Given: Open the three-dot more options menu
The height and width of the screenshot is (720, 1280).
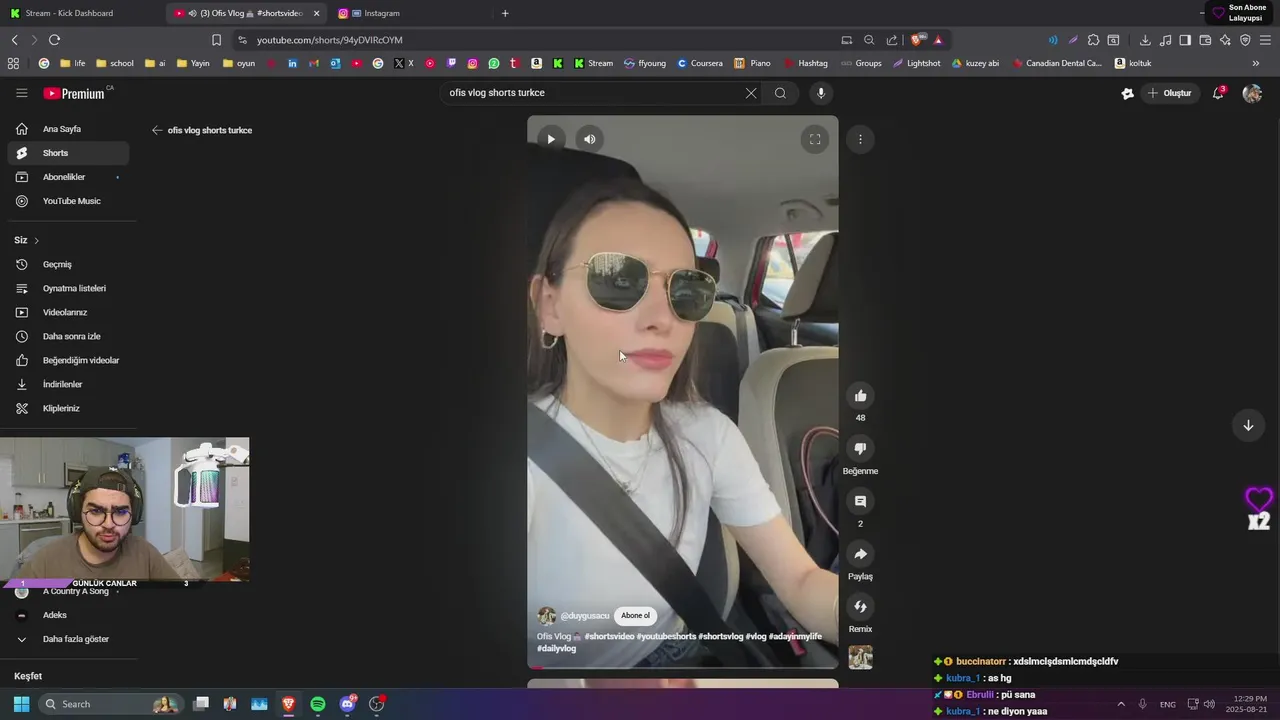Looking at the screenshot, I should pos(860,139).
